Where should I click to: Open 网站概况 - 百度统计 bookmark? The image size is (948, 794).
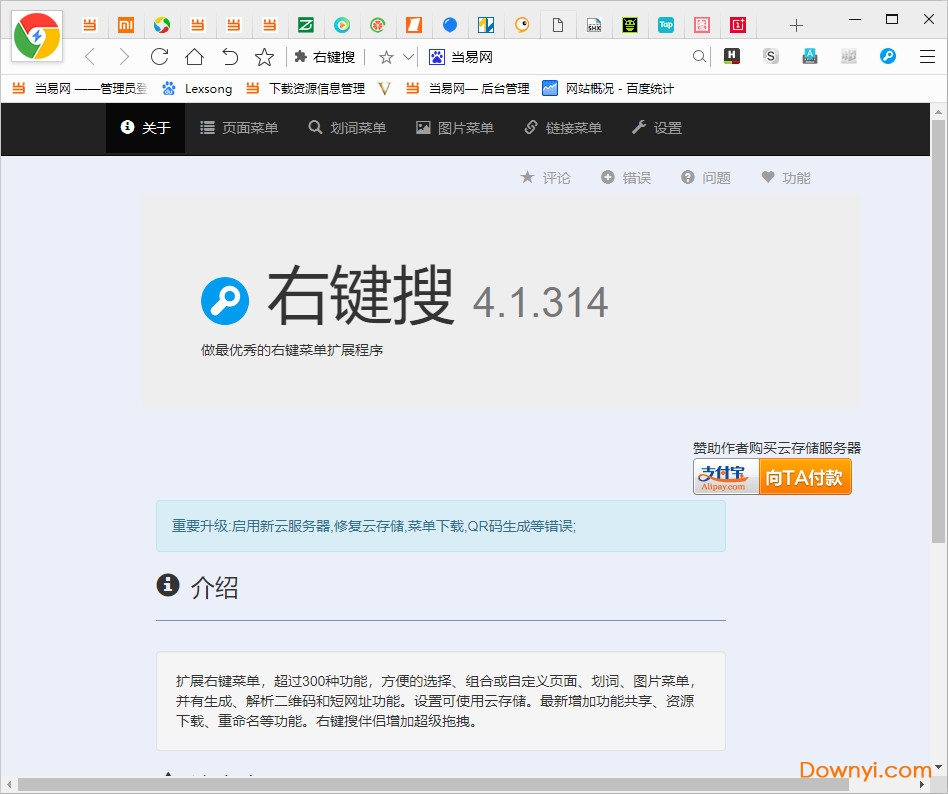pyautogui.click(x=608, y=89)
